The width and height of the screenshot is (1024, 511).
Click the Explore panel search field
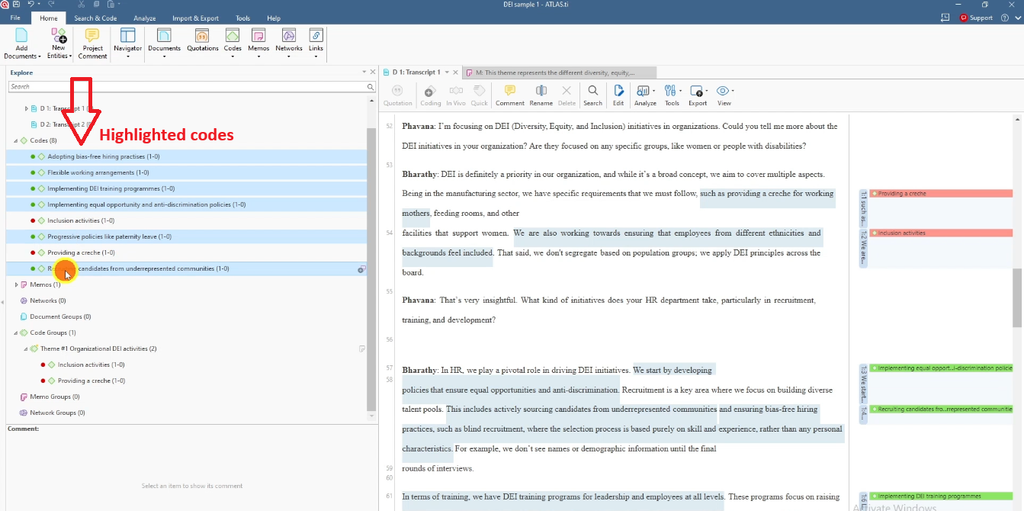pos(187,86)
